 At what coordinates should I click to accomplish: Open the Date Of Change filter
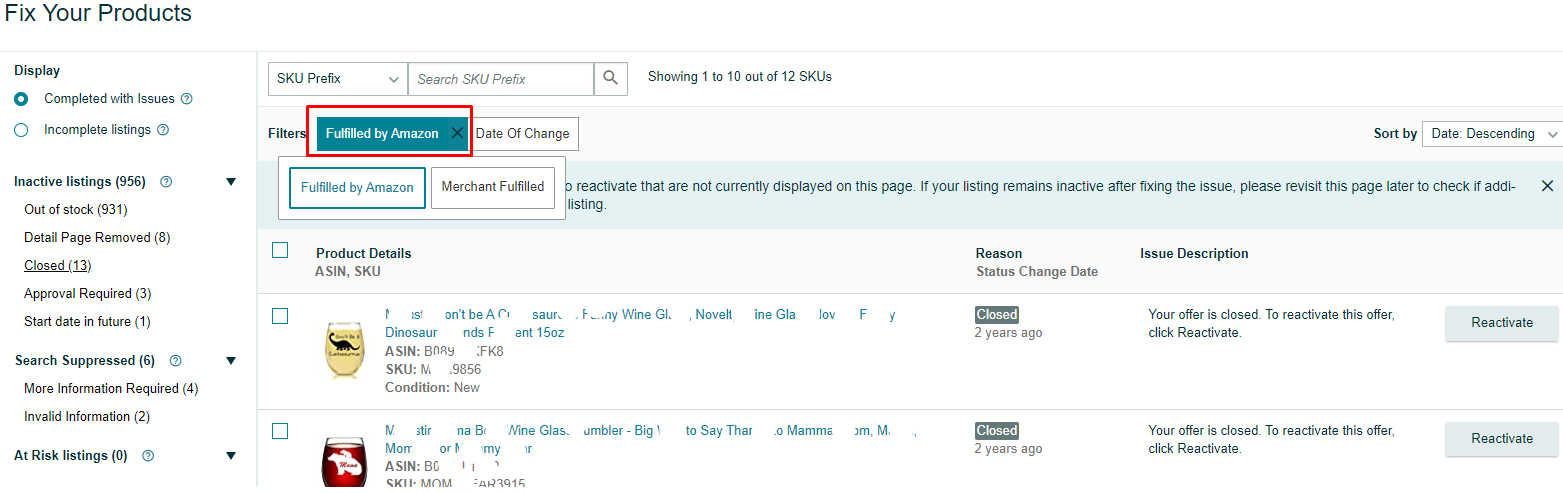point(523,133)
